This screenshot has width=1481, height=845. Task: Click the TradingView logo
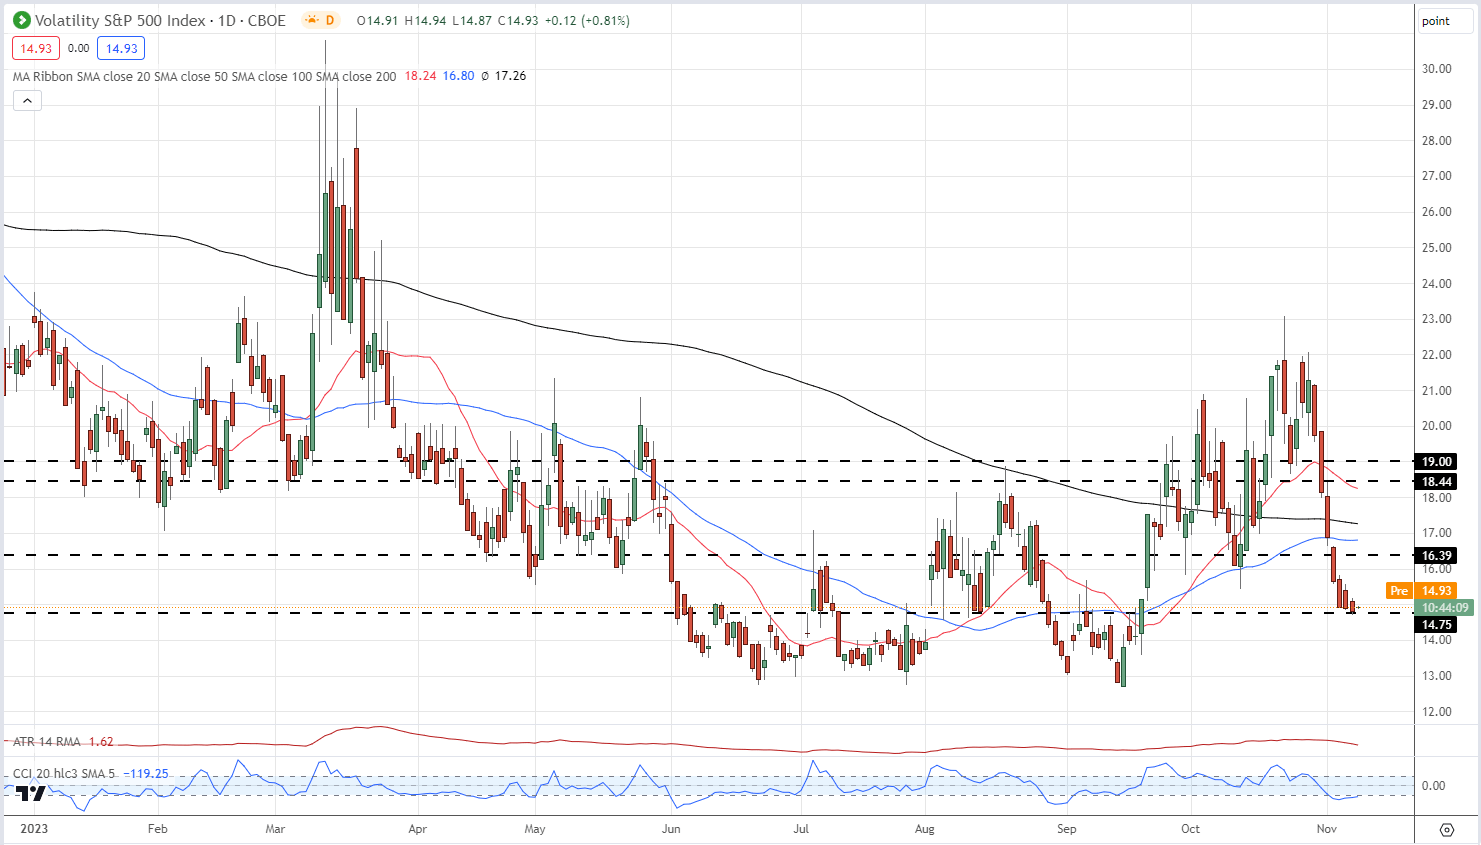pyautogui.click(x=31, y=792)
